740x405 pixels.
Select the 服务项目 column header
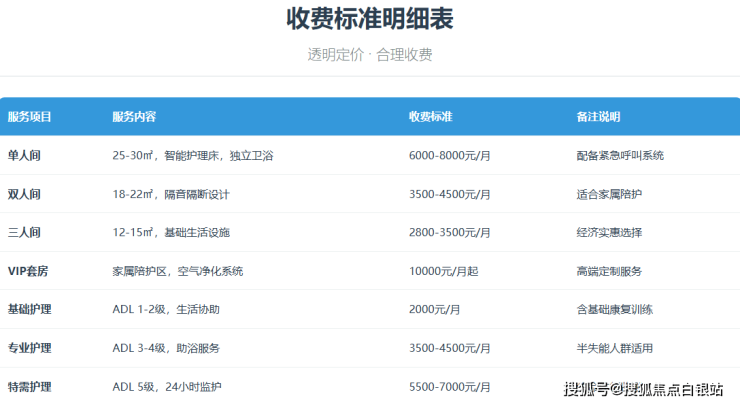click(x=30, y=117)
